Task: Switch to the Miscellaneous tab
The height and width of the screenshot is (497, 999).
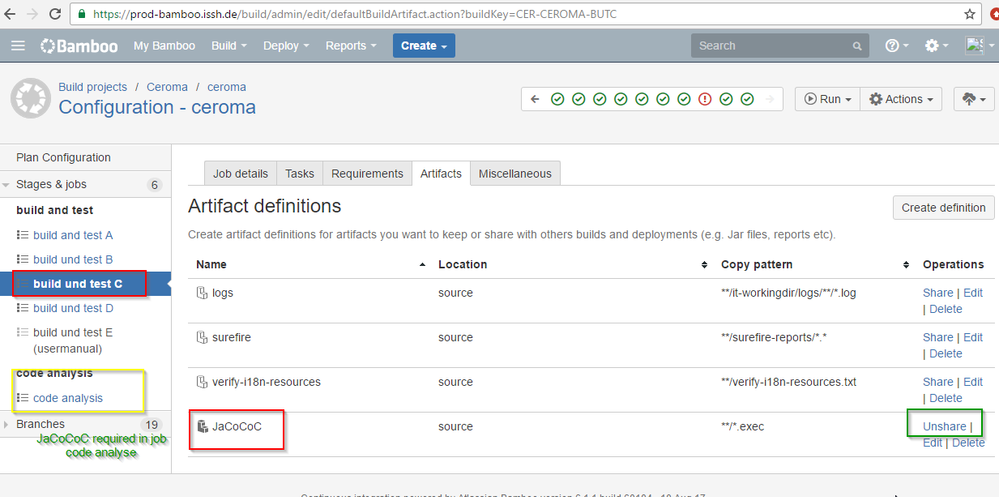Action: pyautogui.click(x=515, y=173)
